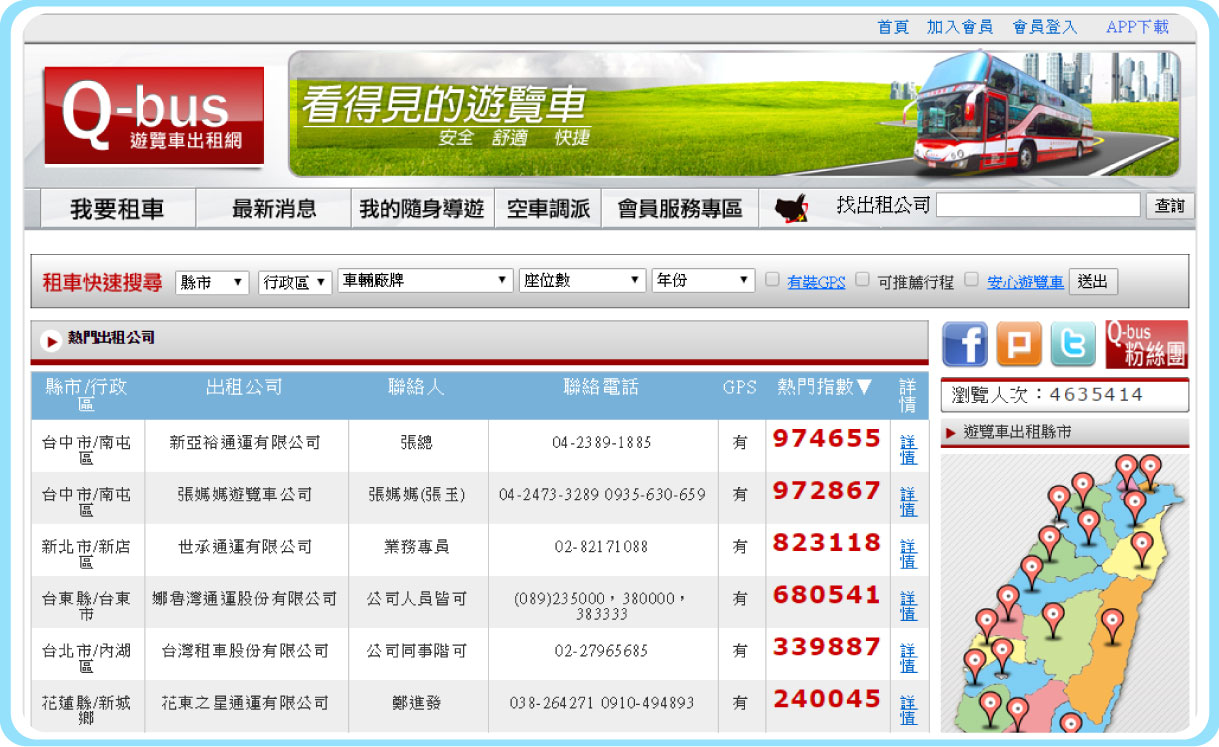Open 詳情 for 娜魯灣通運股份有限公司
Screen dimensions: 1219x747
point(908,605)
